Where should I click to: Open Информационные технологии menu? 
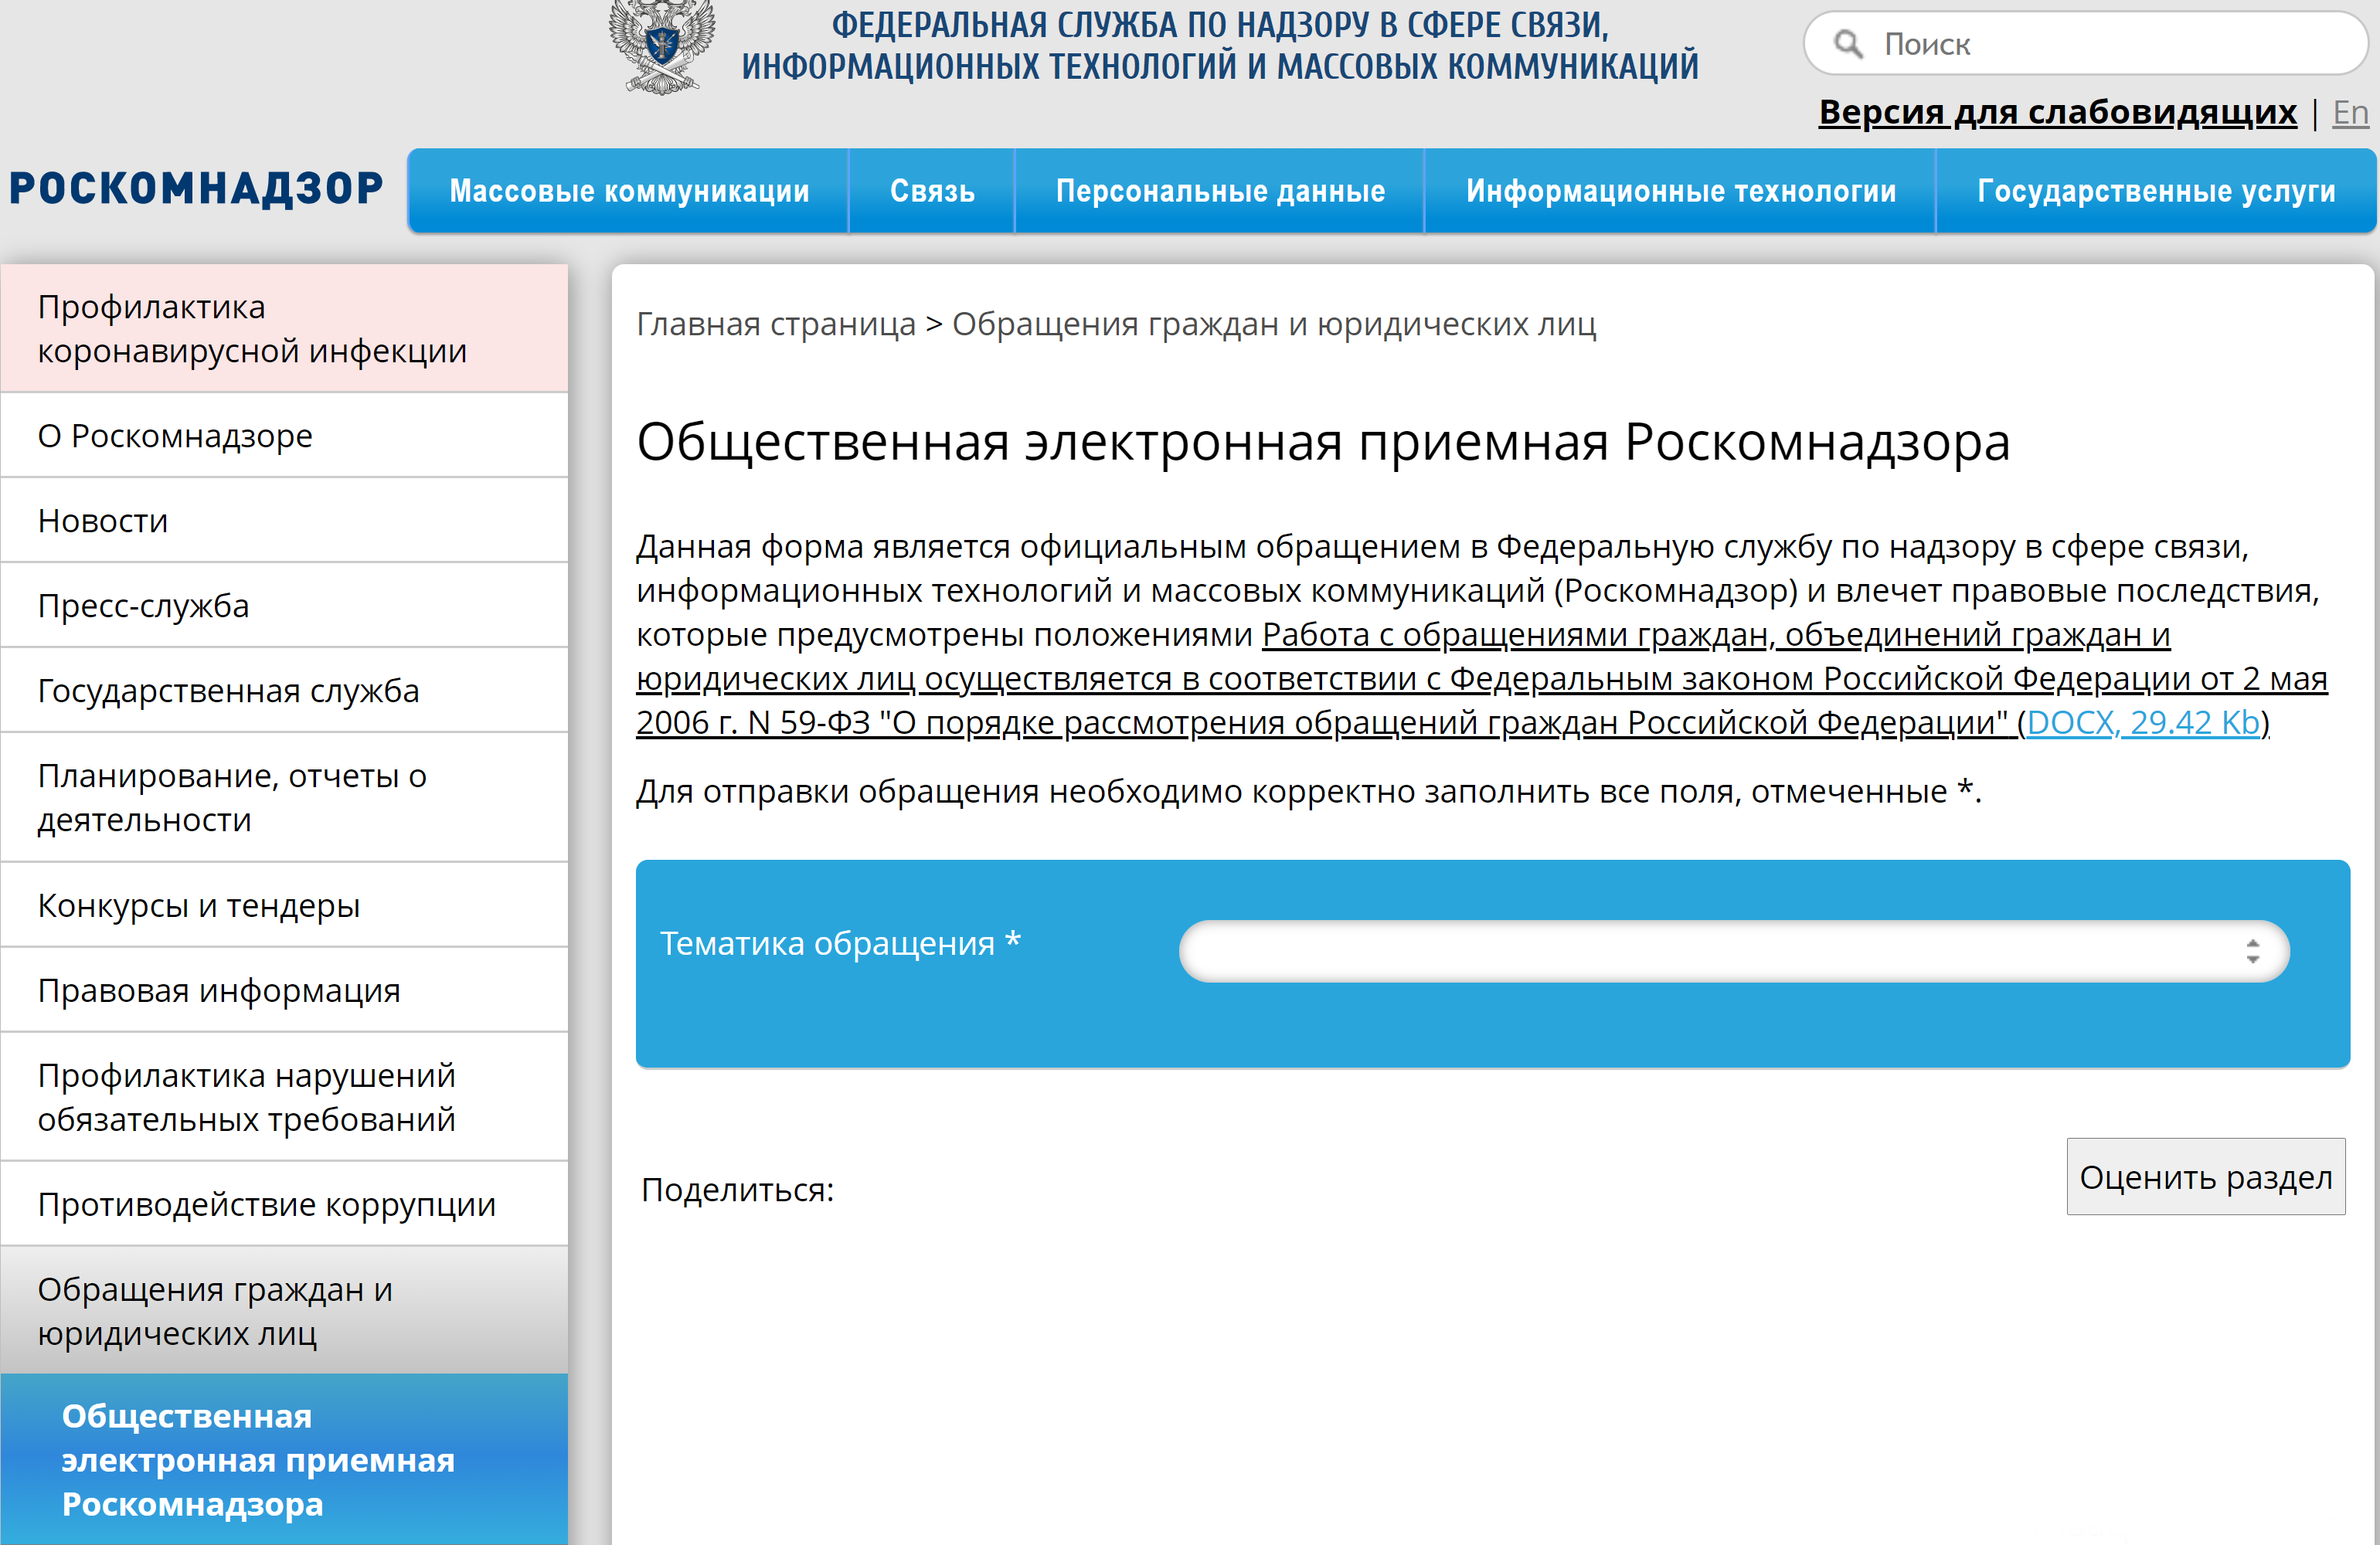tap(1680, 191)
